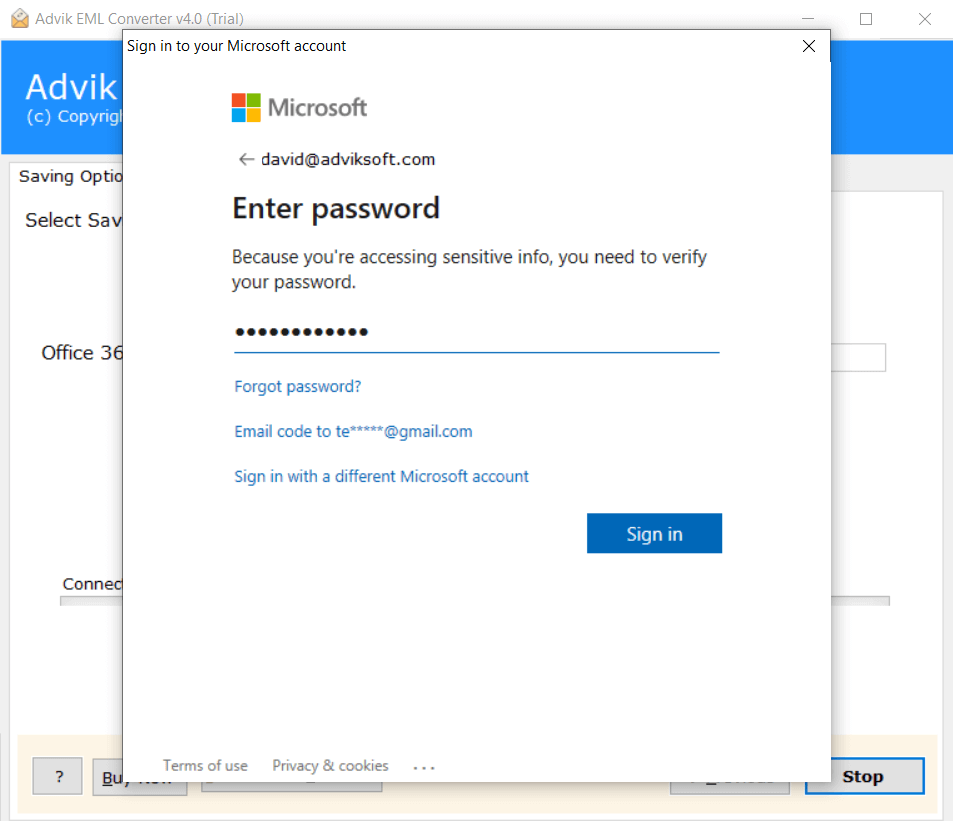Click the Saving Options tab in the Advik window

coord(68,176)
